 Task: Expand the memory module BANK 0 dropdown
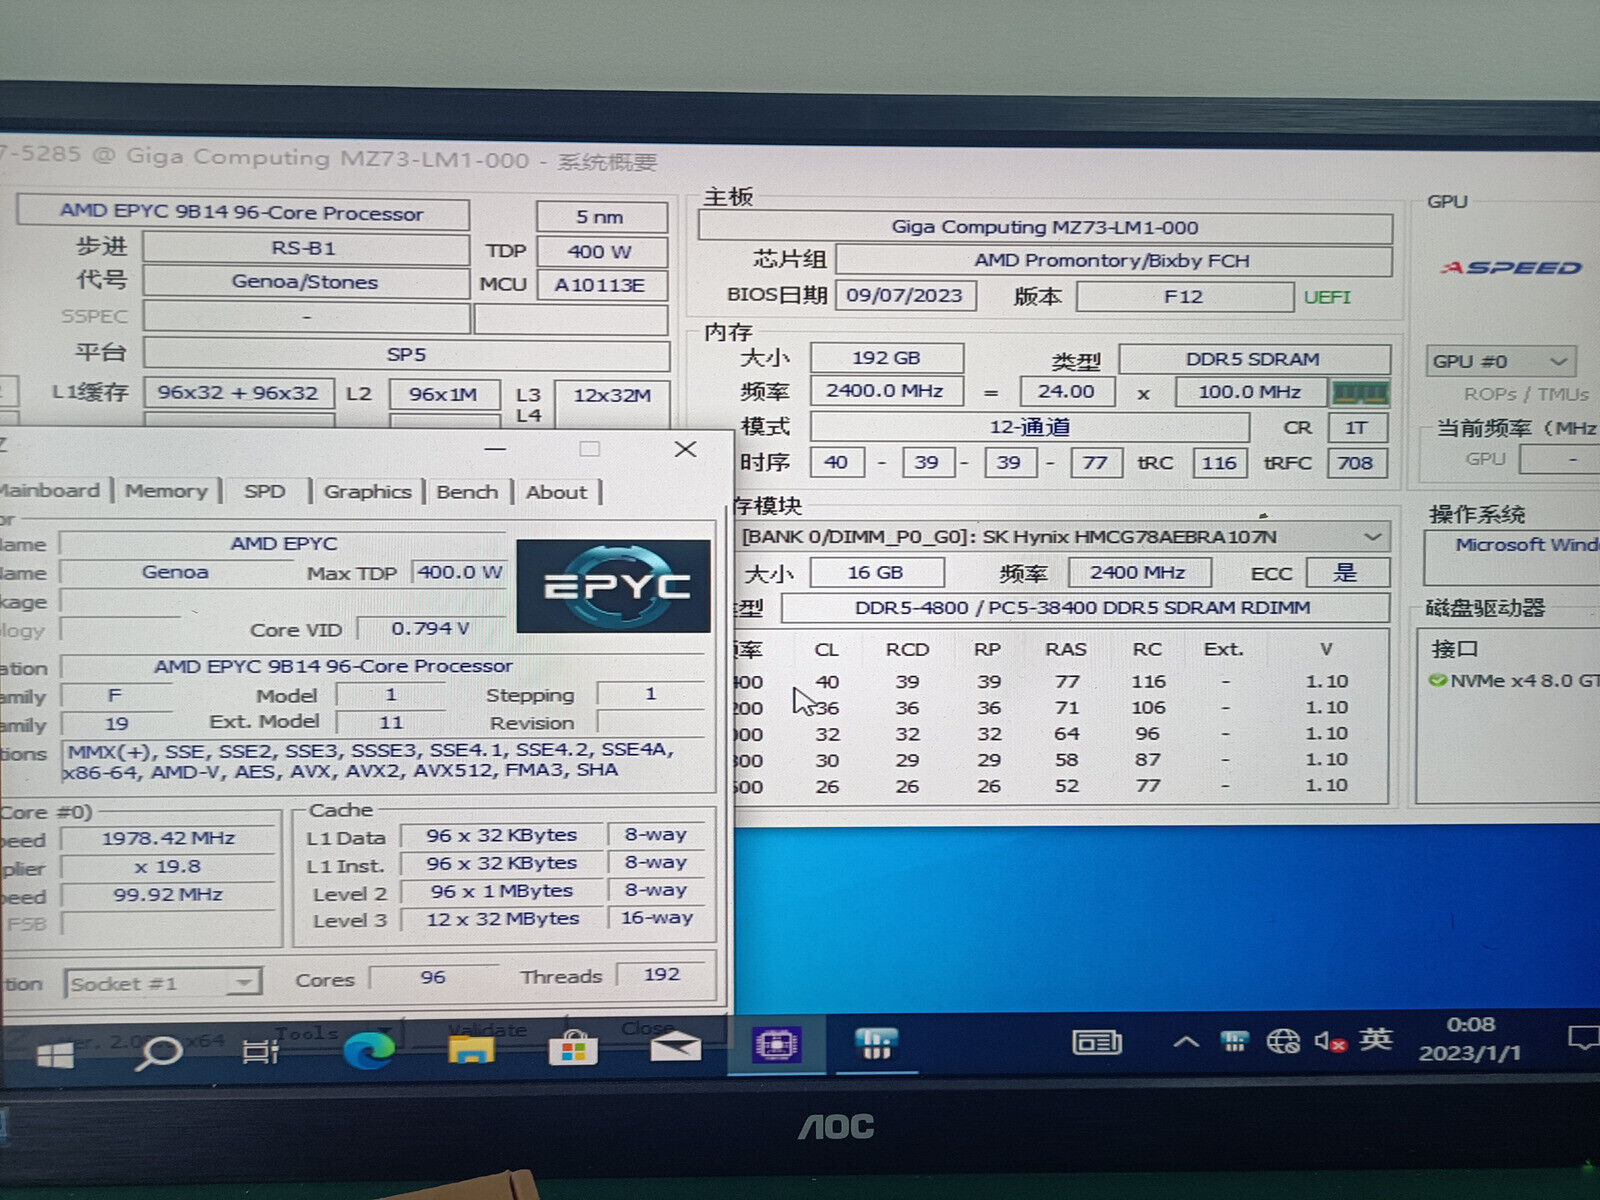[x=1373, y=537]
